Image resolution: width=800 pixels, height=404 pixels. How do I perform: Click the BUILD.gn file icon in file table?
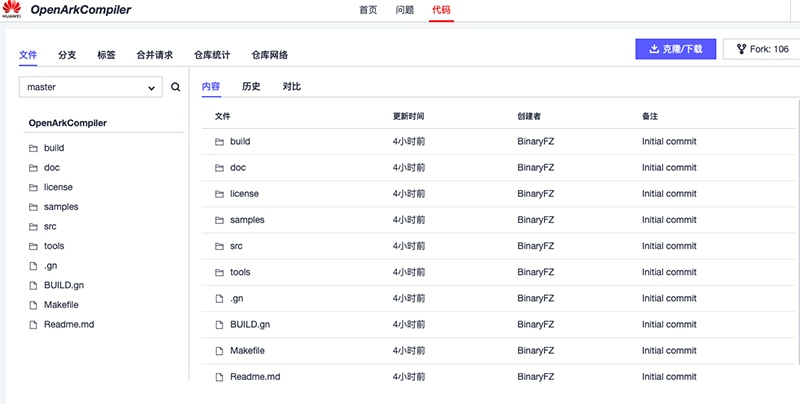219,324
